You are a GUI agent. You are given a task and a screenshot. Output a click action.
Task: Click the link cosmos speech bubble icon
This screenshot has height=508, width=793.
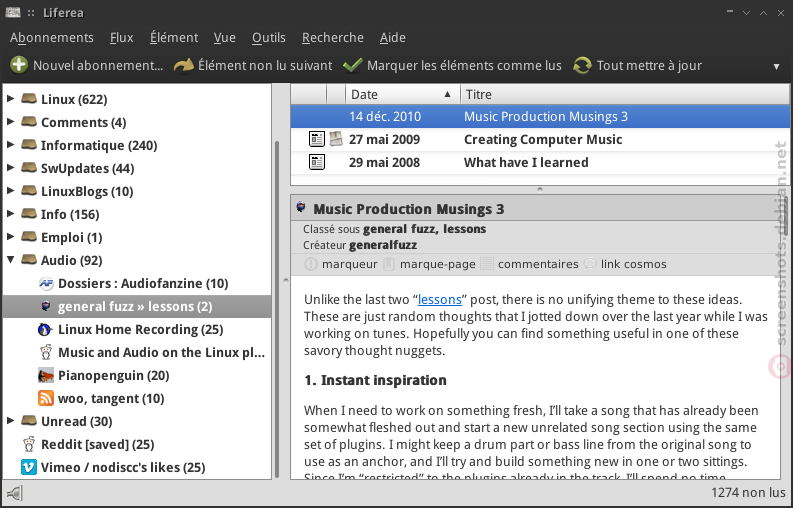pos(589,264)
